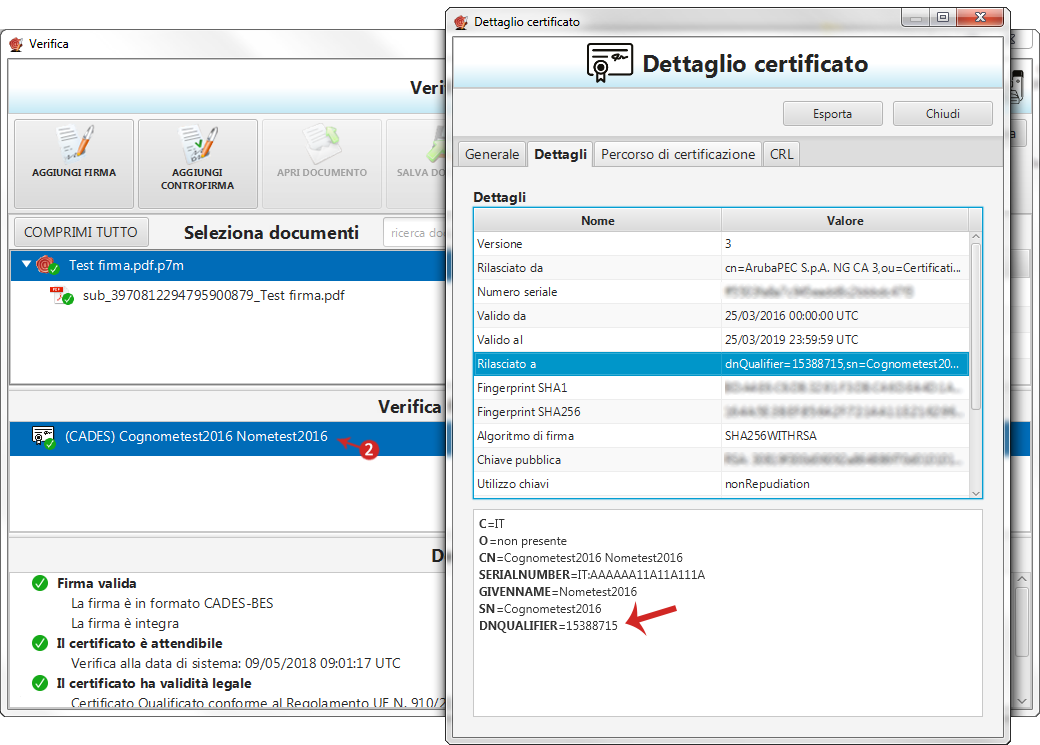Select the Dettagli tab
This screenshot has height=745, width=1040.
tap(560, 154)
